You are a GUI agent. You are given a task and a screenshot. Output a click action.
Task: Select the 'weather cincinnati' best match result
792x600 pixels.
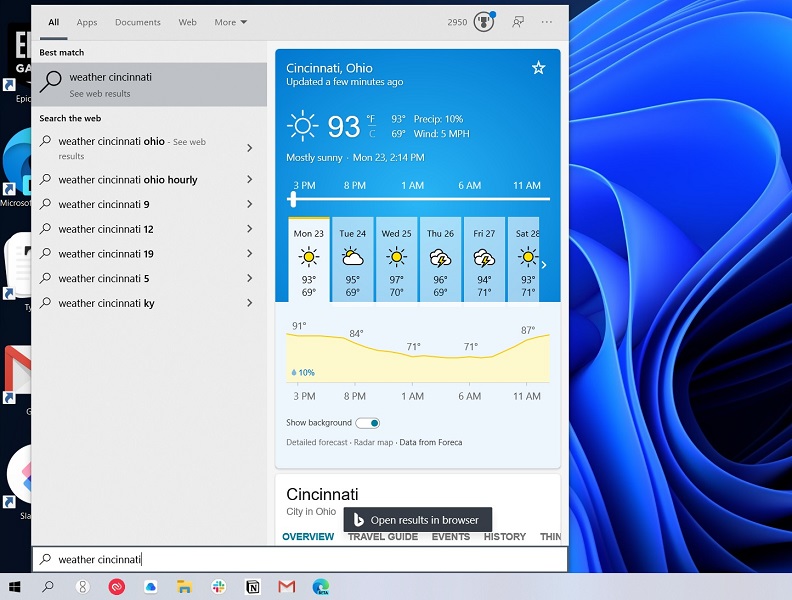point(149,84)
